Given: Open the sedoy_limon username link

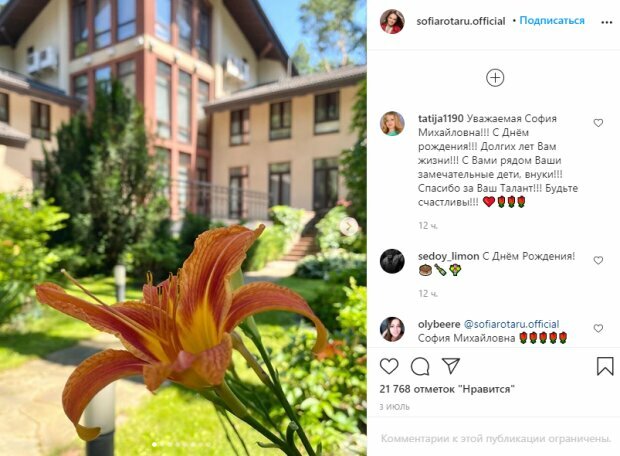Looking at the screenshot, I should click(x=448, y=256).
